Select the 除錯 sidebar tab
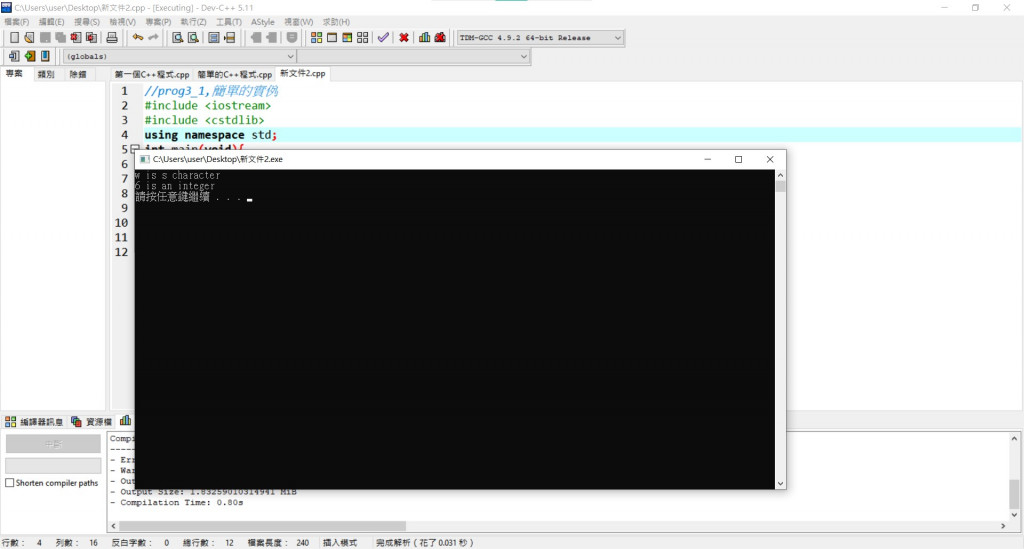The image size is (1024, 549). pyautogui.click(x=78, y=74)
